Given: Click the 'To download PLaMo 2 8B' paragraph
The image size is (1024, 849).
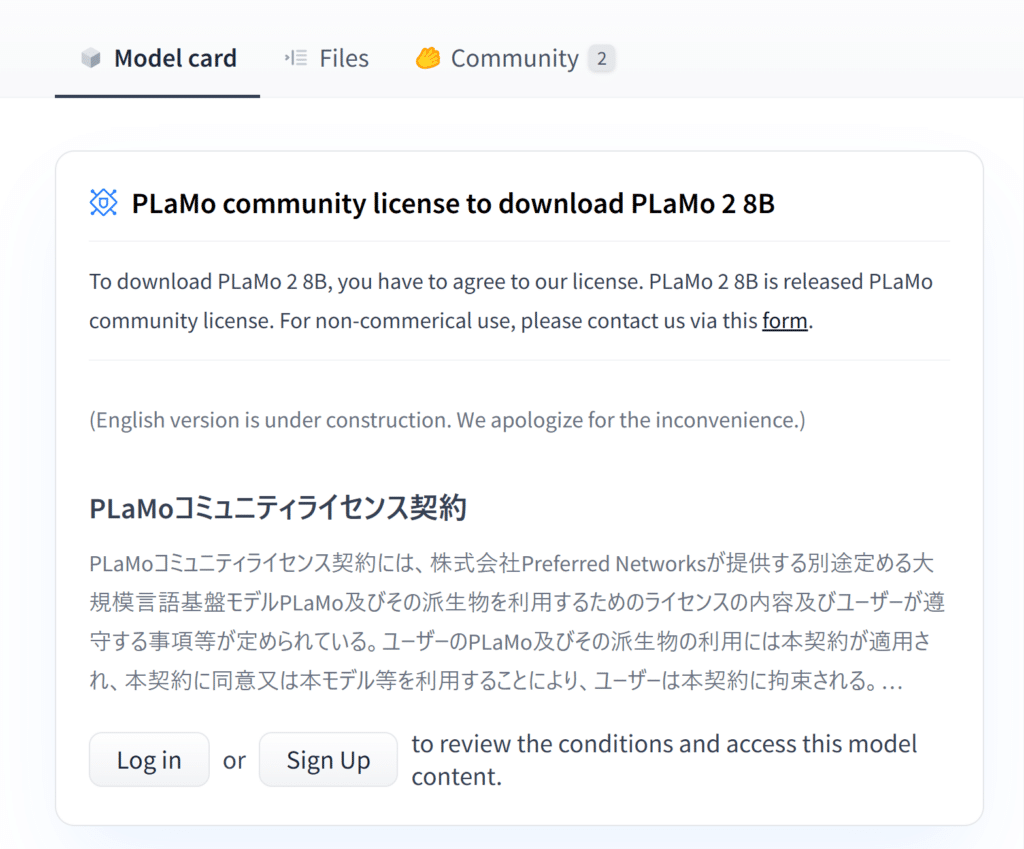Looking at the screenshot, I should click(511, 301).
